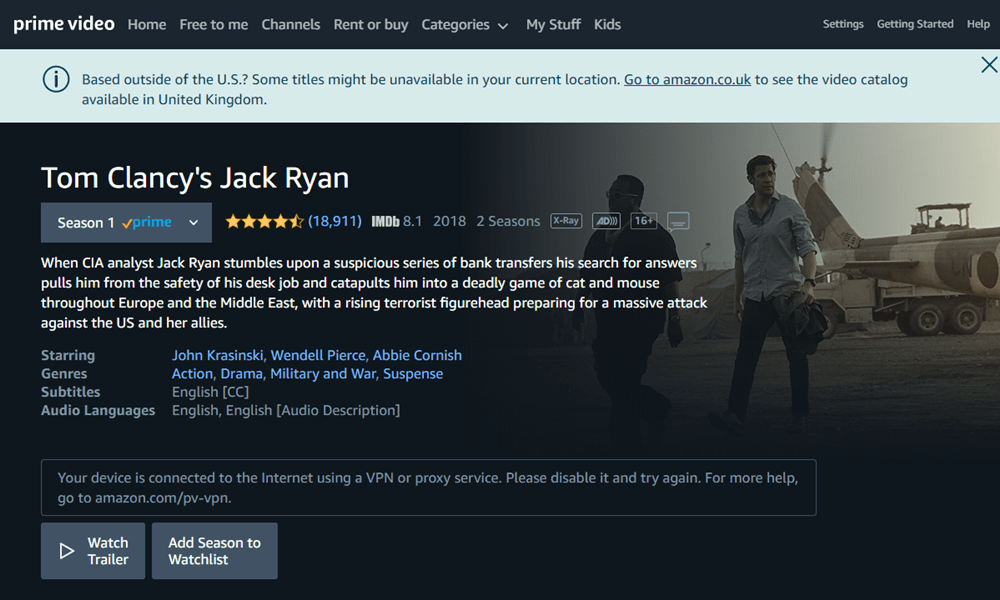Viewport: 1000px width, 600px height.
Task: Open the Season 1 dropdown
Action: click(x=126, y=223)
